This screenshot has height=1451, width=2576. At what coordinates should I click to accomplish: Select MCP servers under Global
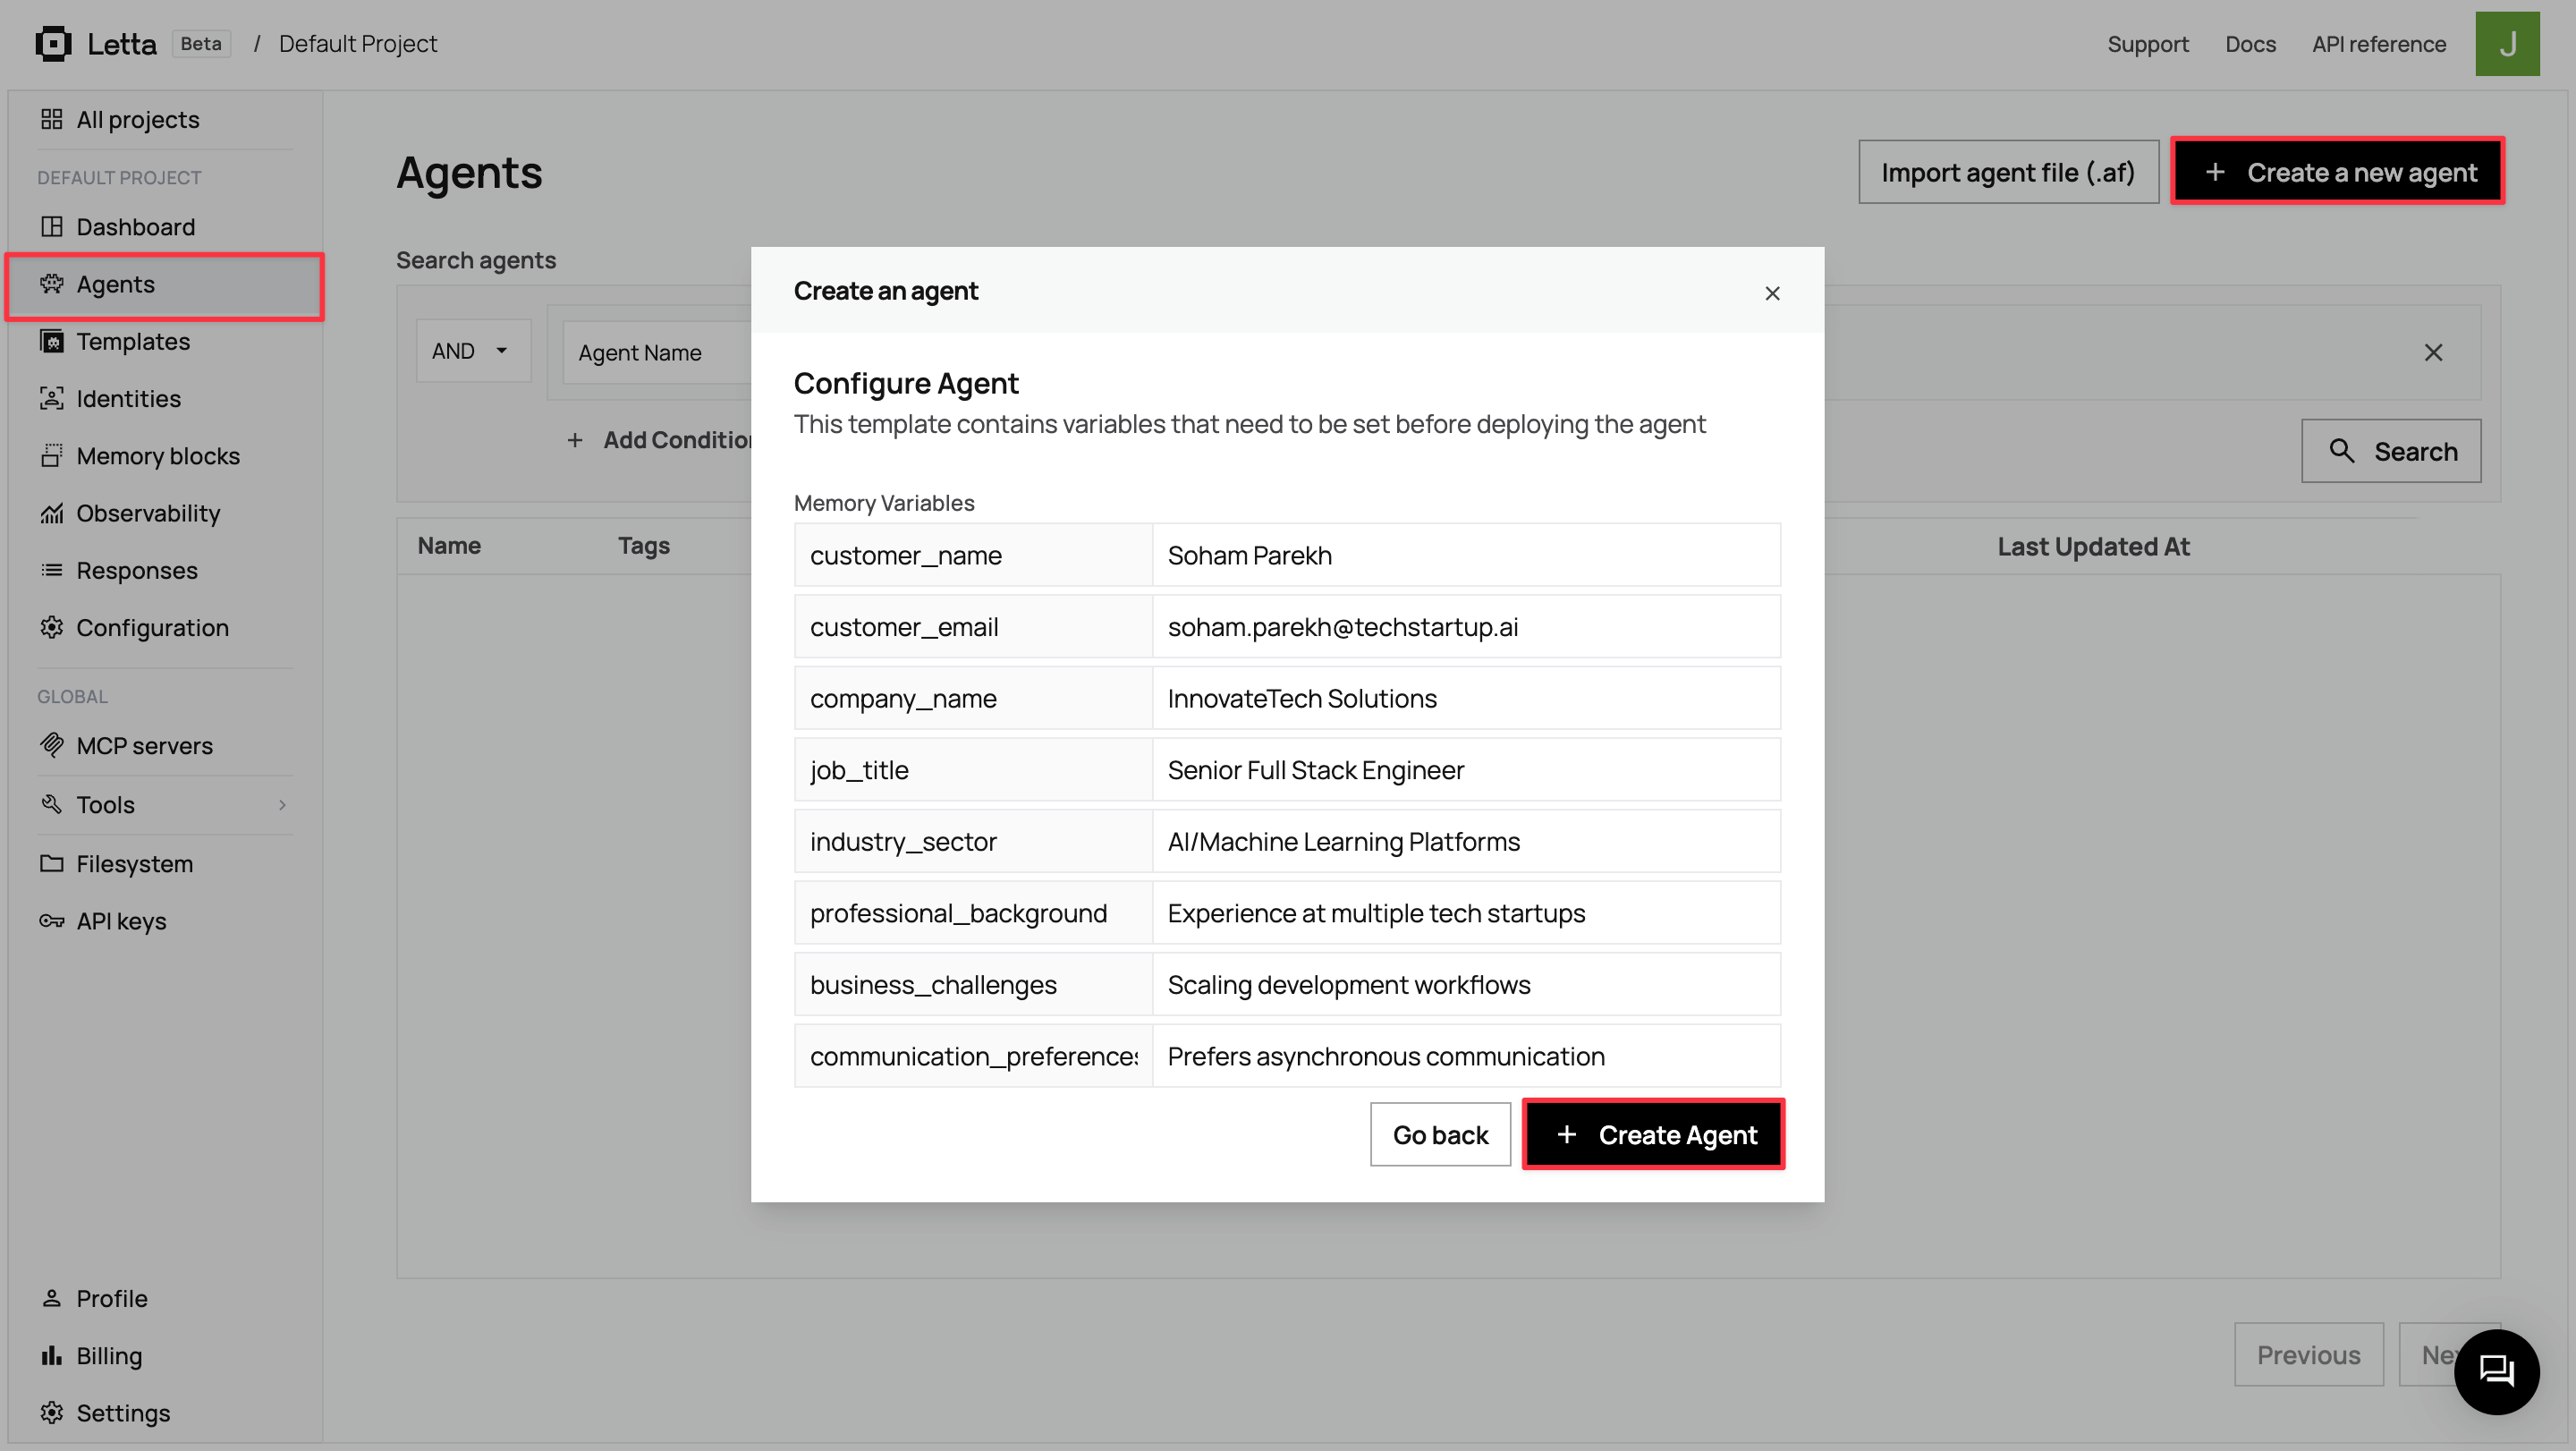(x=145, y=745)
